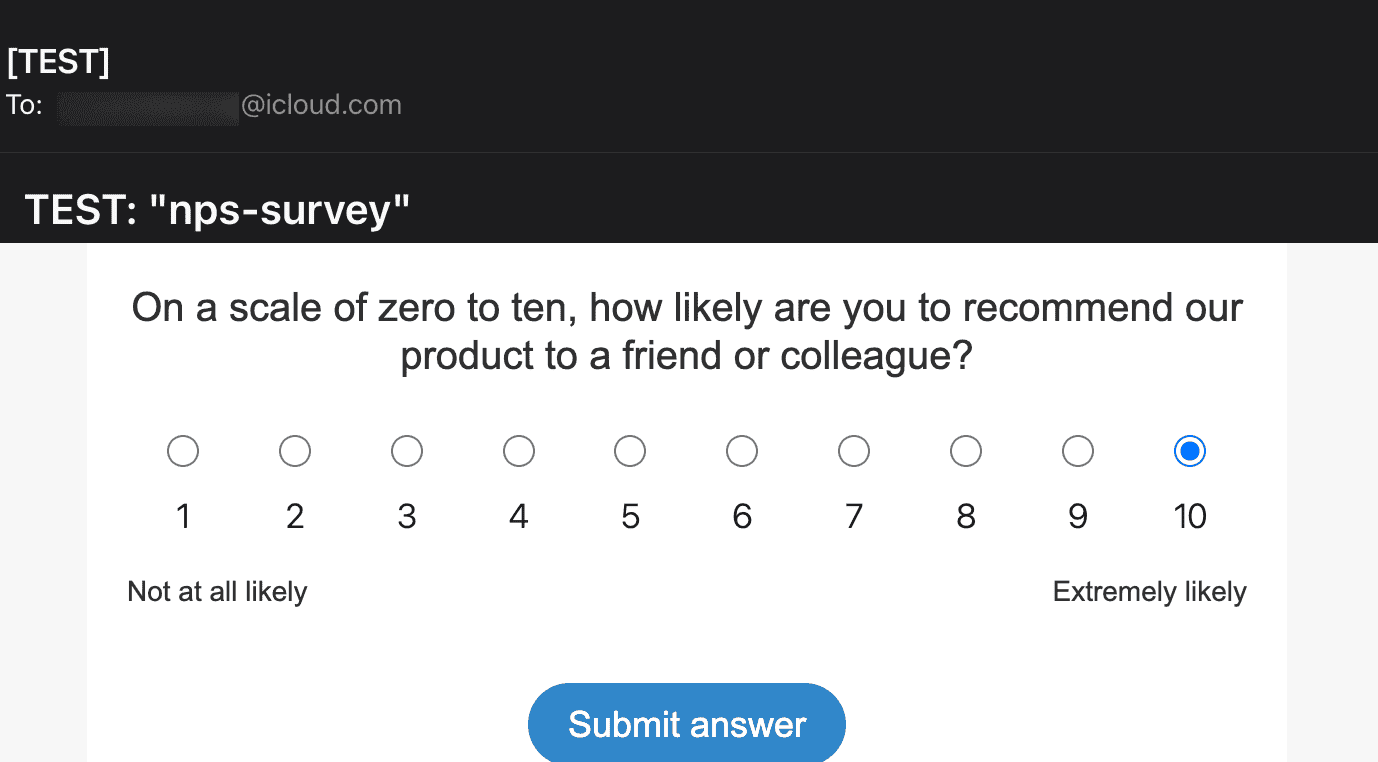Click the "To:" recipient field label

[24, 105]
